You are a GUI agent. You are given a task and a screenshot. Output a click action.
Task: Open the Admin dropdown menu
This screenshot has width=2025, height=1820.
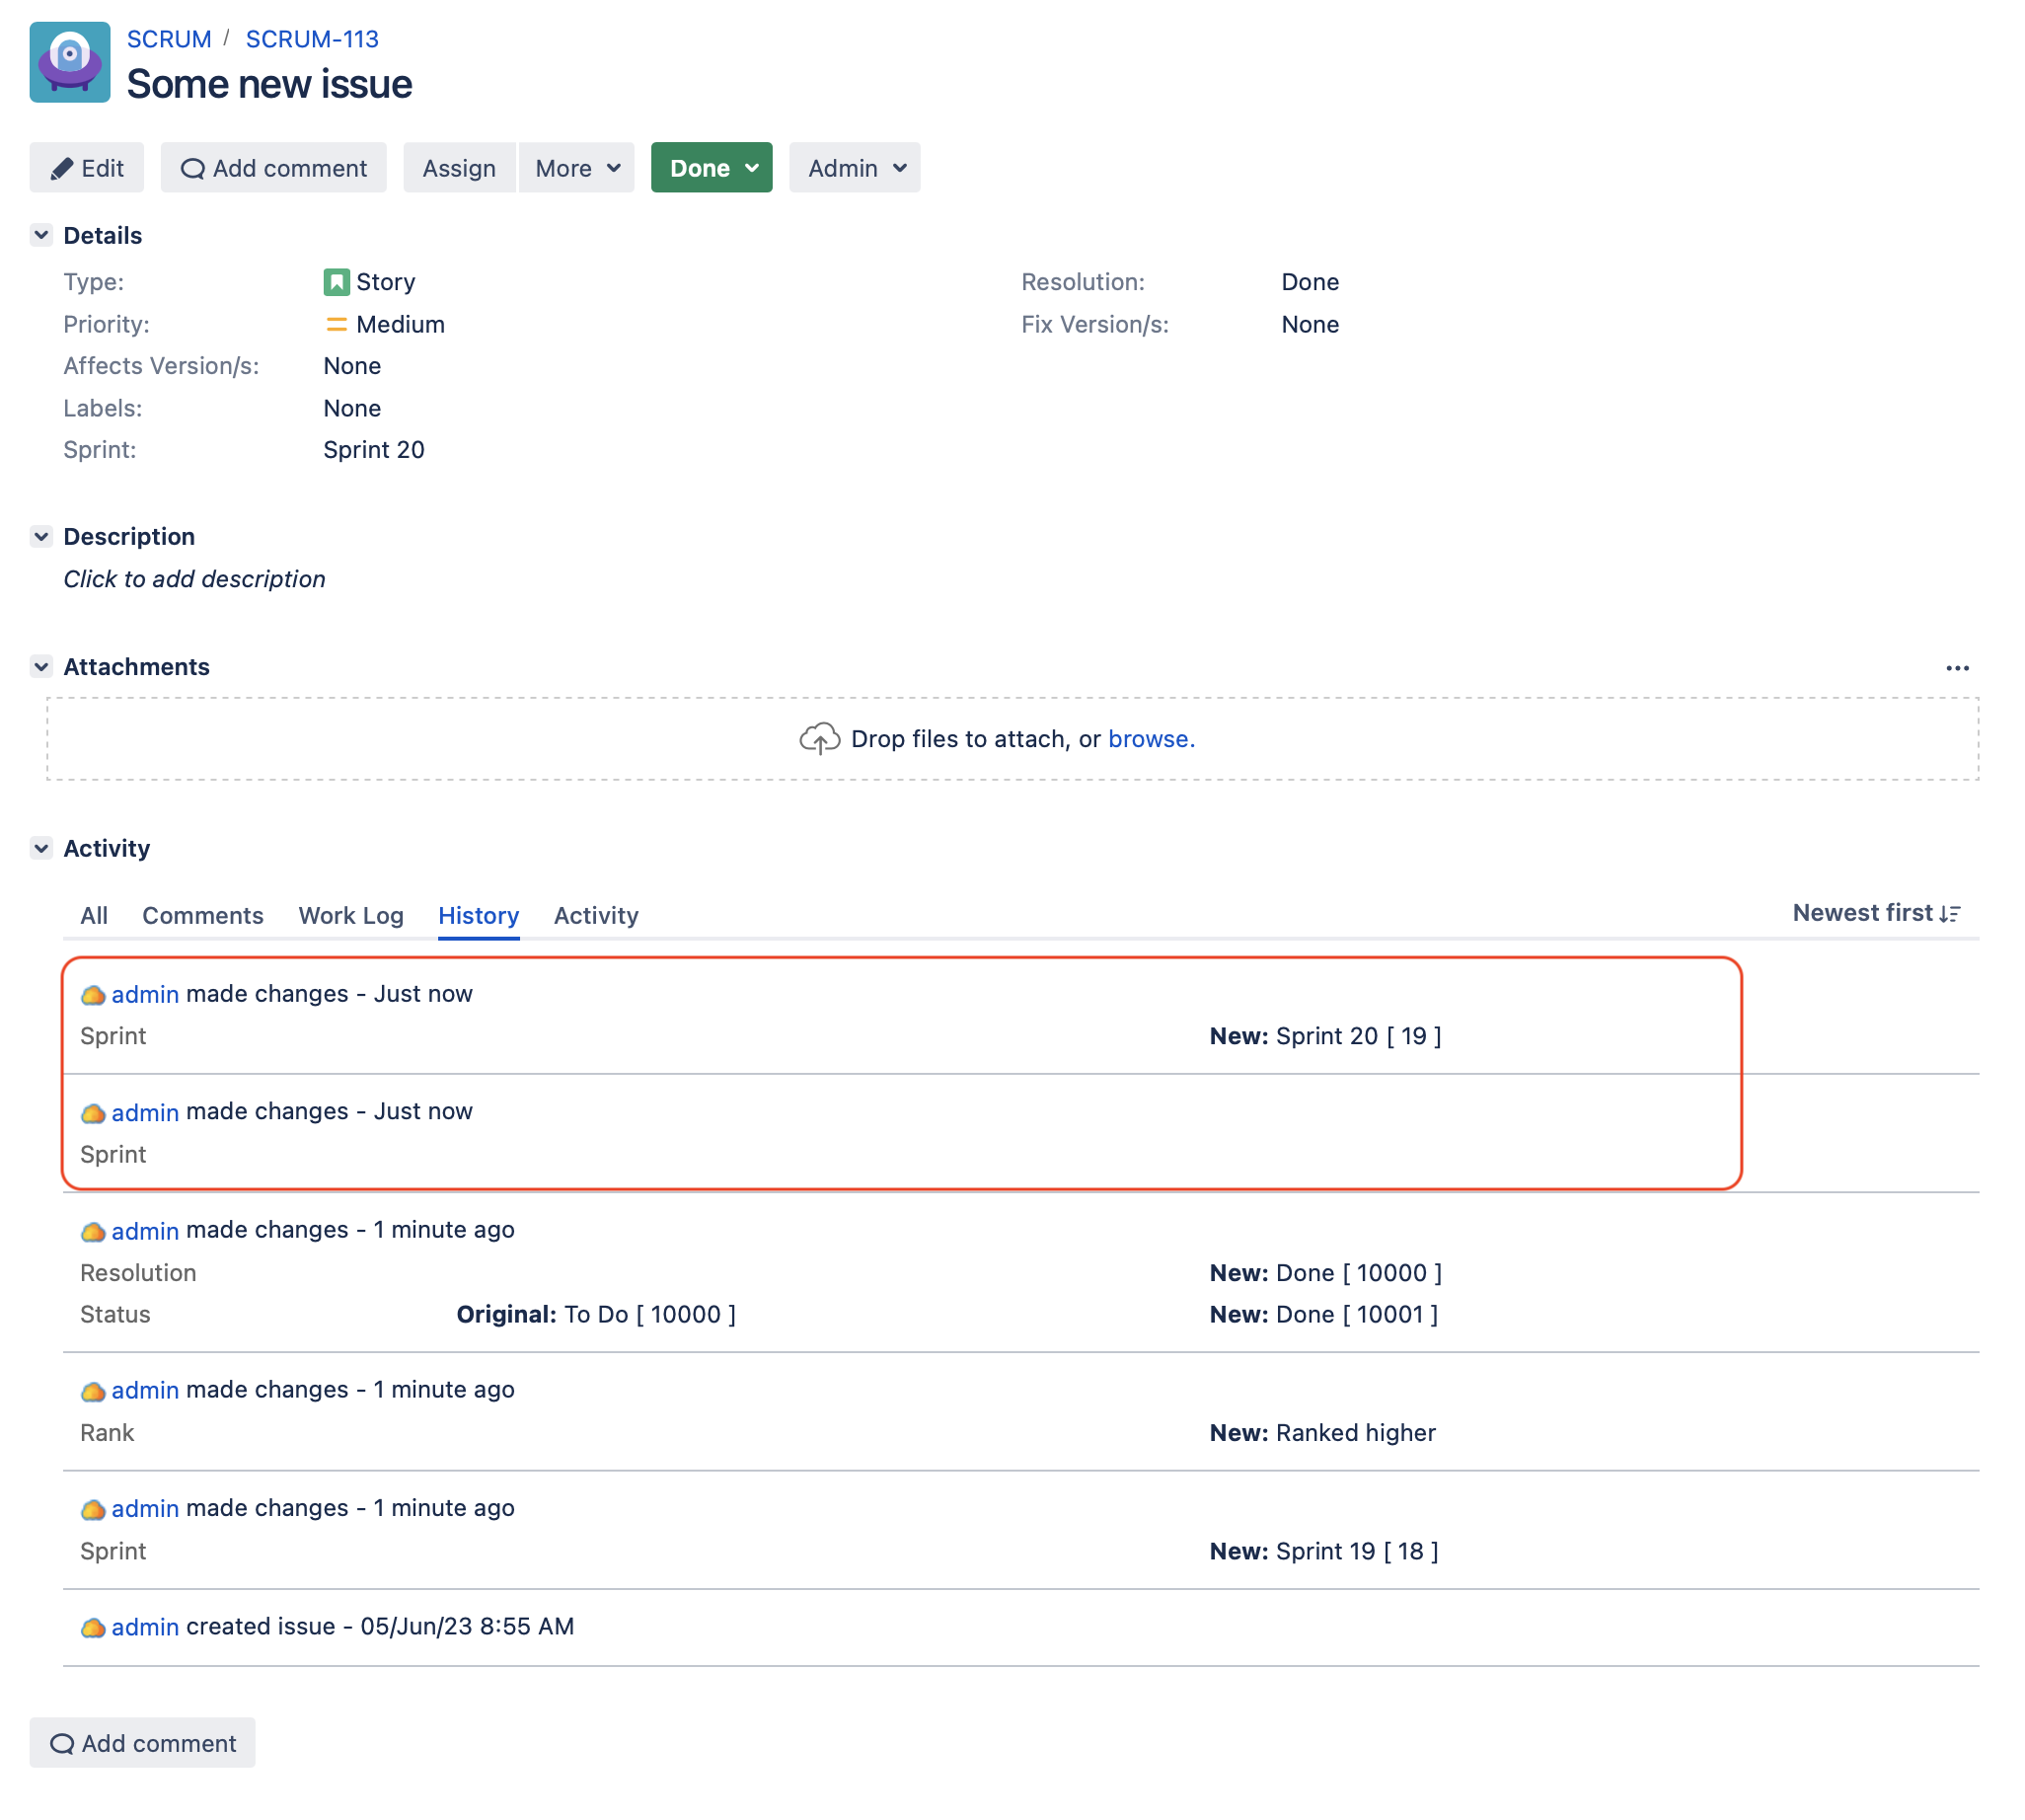pos(855,168)
